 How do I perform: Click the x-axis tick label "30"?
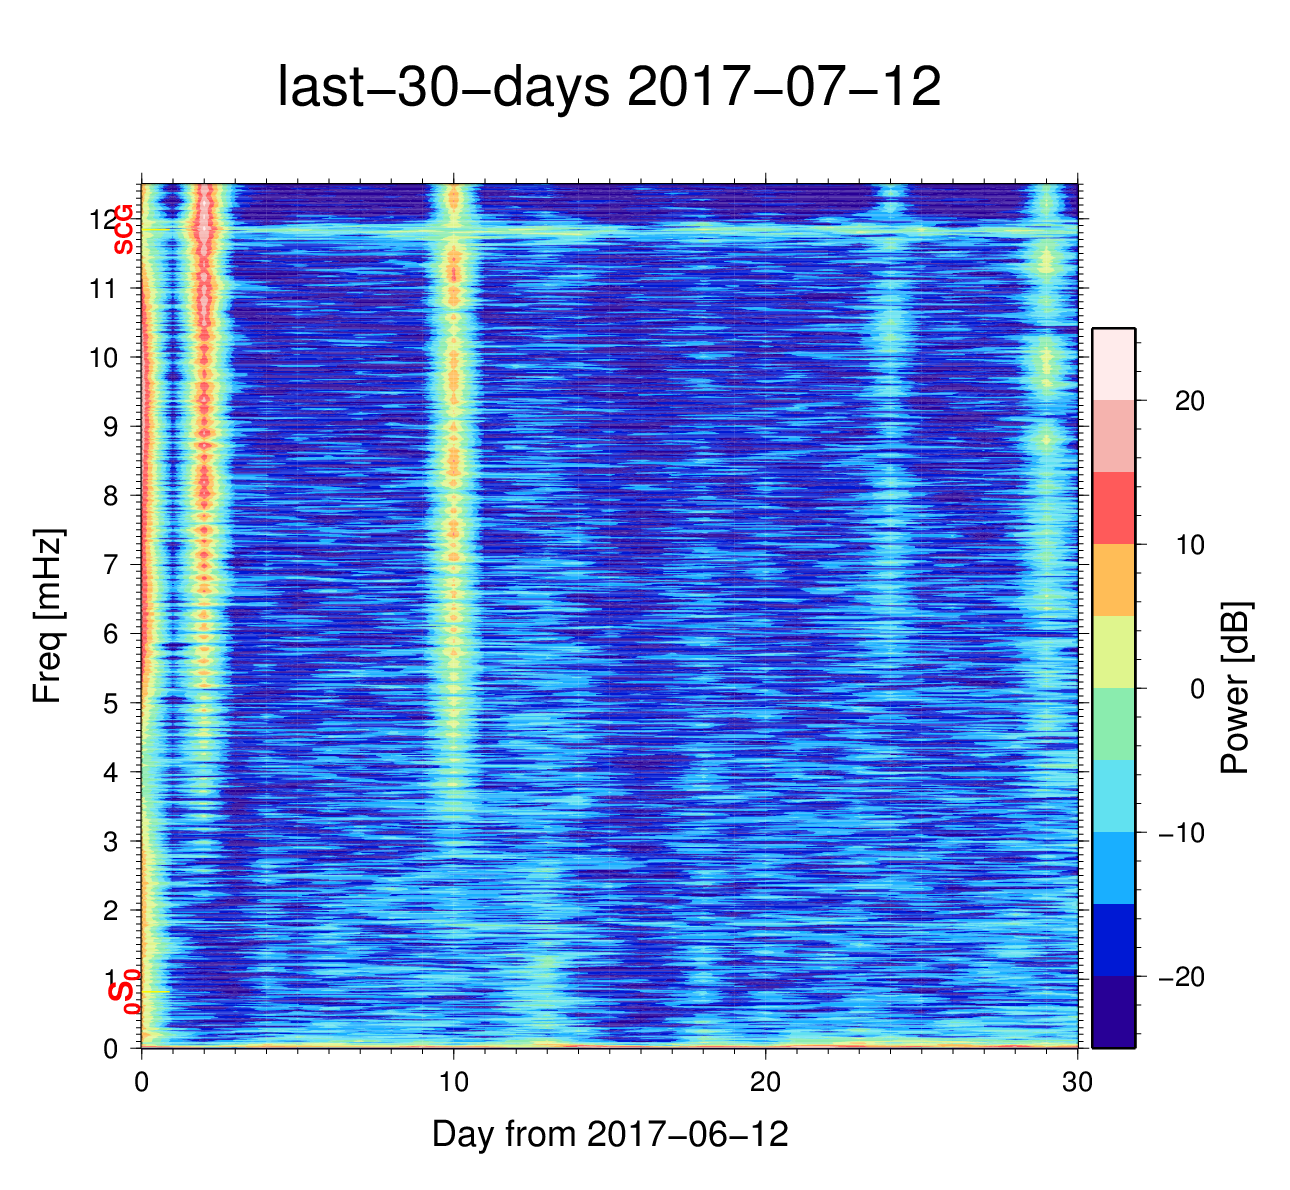pos(1077,1083)
